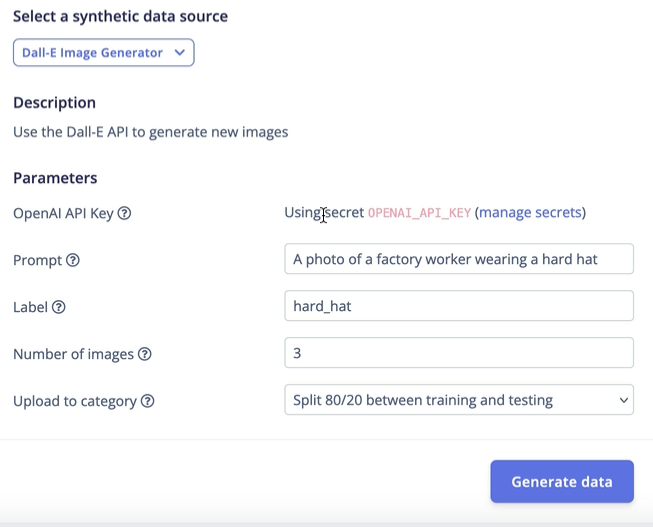Click the help icon next to Prompt
The height and width of the screenshot is (527, 653).
tap(73, 260)
